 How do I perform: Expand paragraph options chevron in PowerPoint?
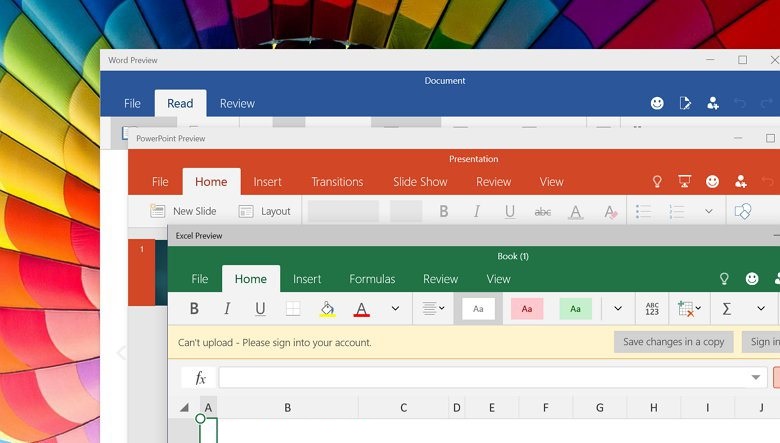click(709, 211)
